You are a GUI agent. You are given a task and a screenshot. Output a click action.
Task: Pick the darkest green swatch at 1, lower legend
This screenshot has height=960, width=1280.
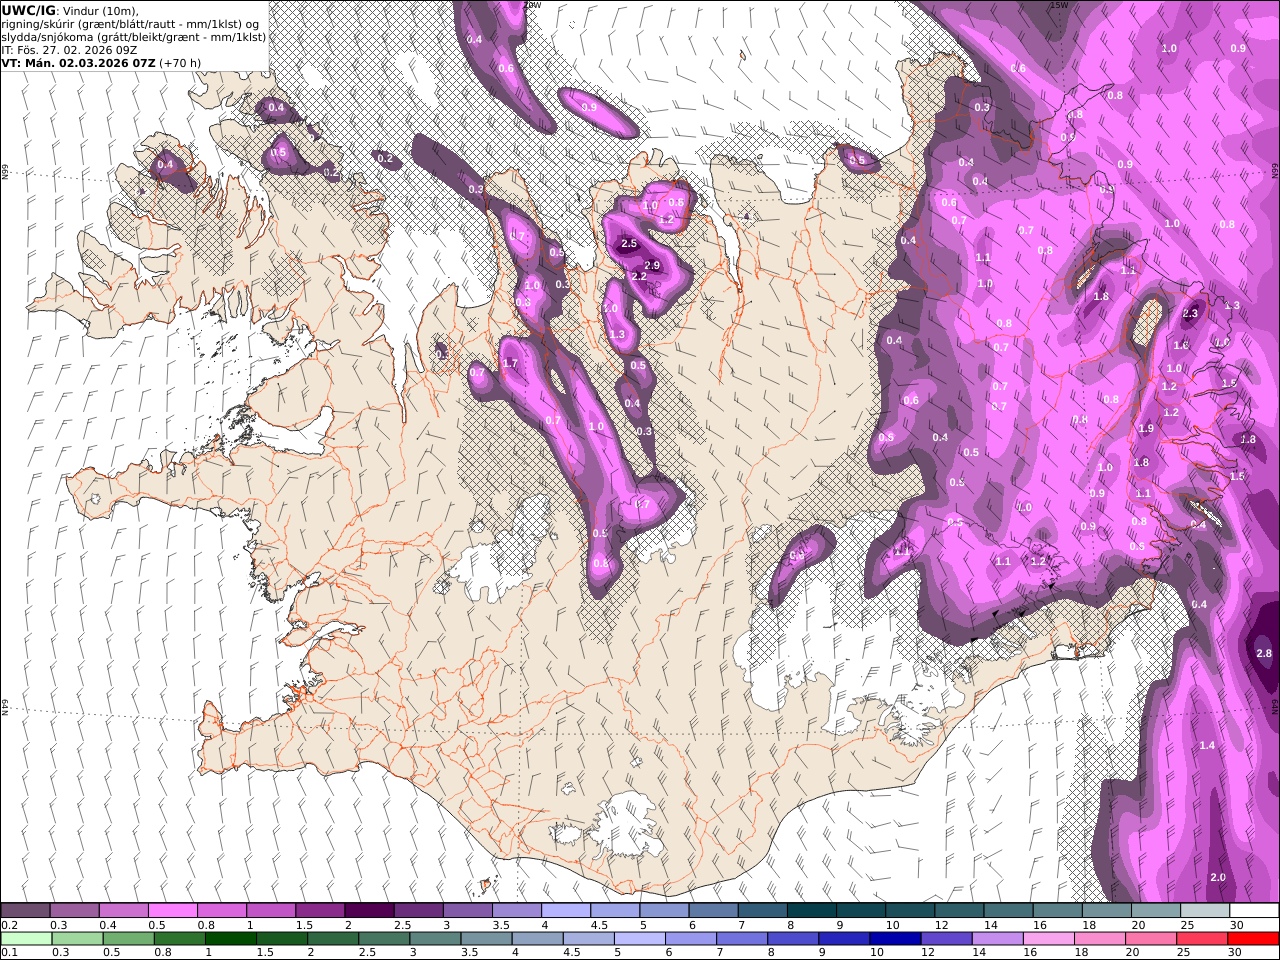230,938
